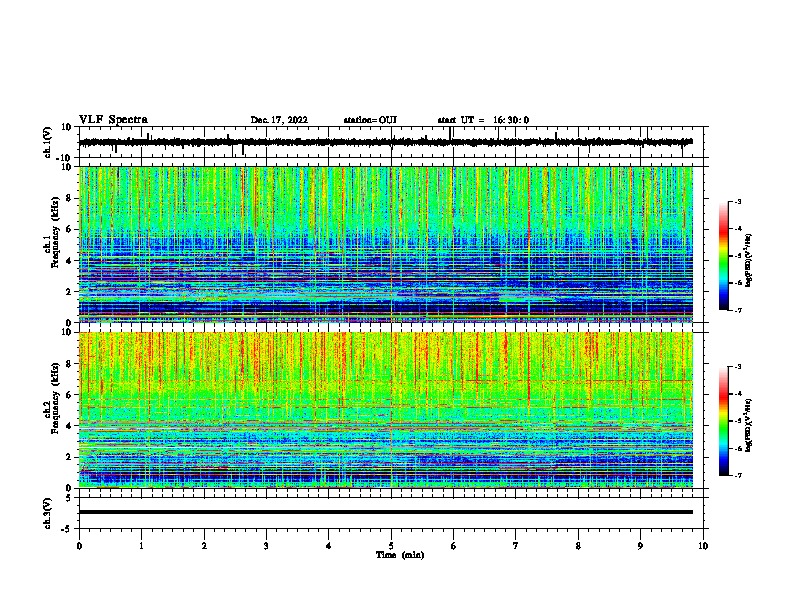Click the ch.2 spectrogram color bar
The height and width of the screenshot is (612, 792).
[x=723, y=421]
